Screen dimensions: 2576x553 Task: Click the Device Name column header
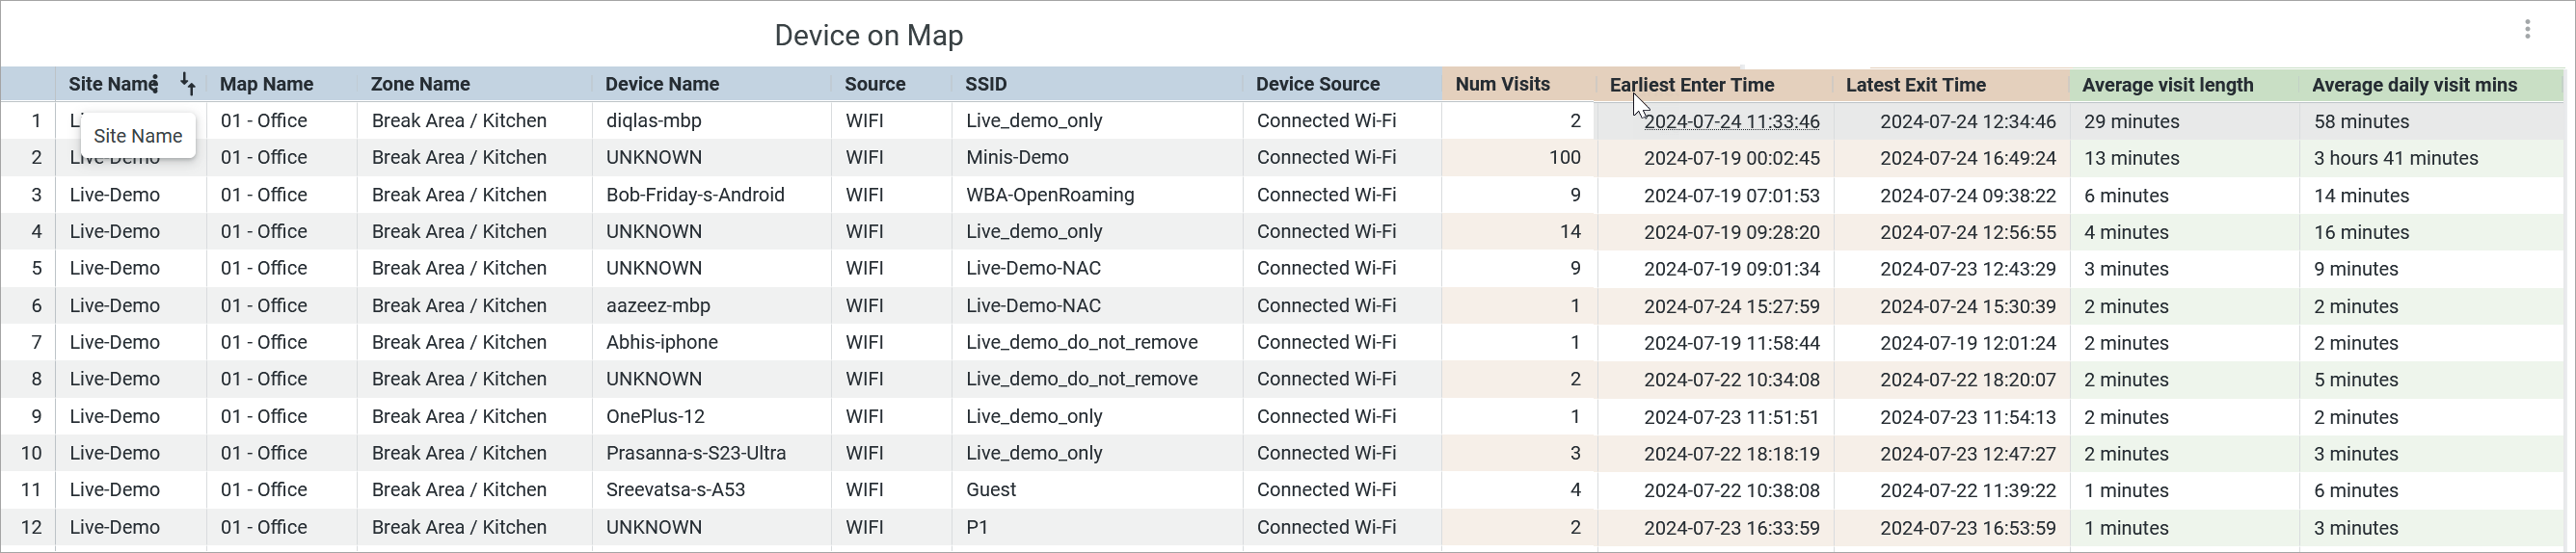pos(662,85)
